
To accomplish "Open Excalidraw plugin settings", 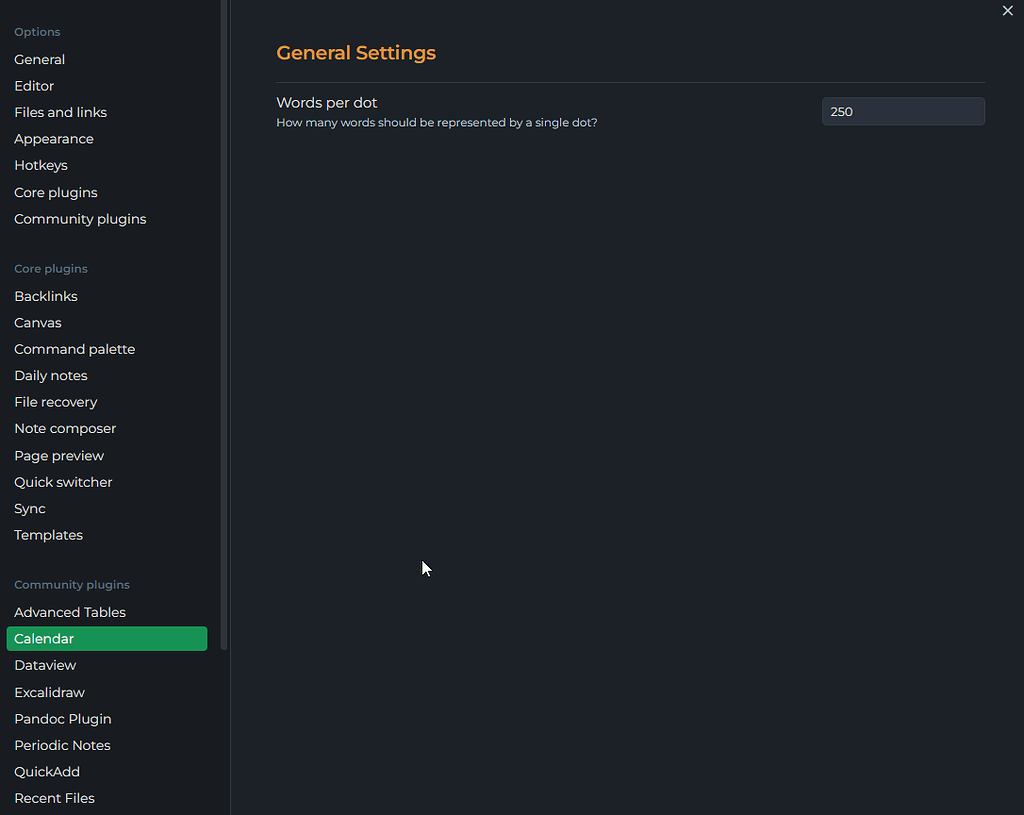I will click(x=49, y=692).
